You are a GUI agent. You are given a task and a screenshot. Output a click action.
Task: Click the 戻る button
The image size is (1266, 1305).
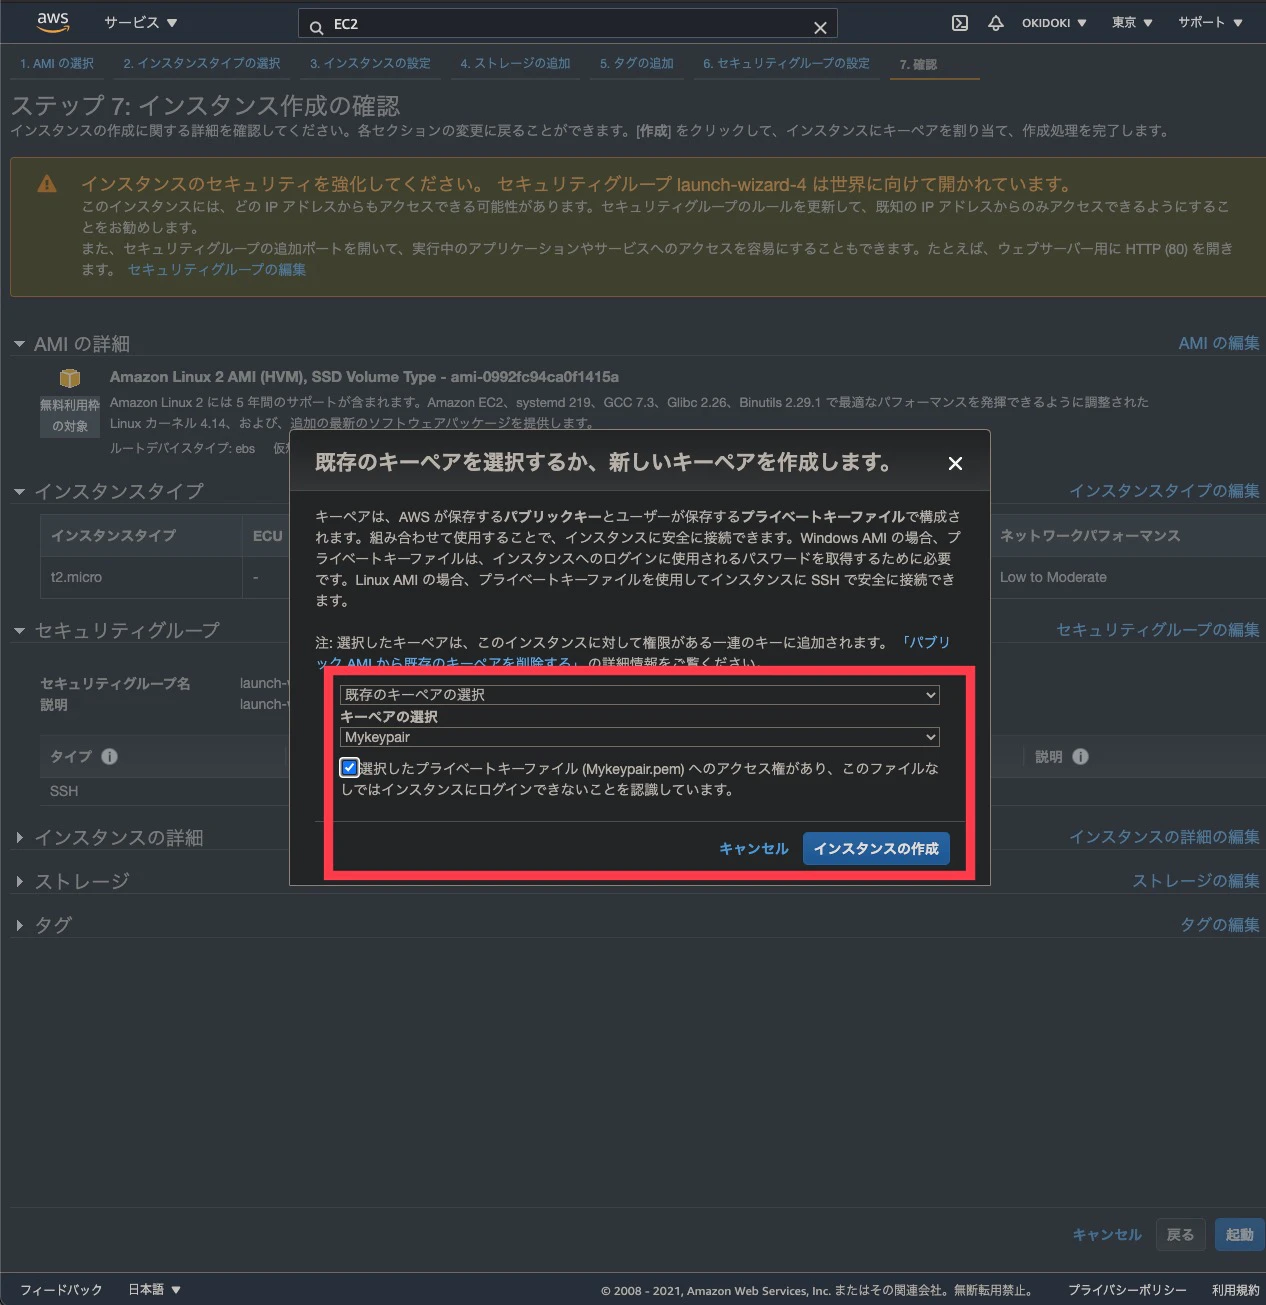point(1180,1235)
